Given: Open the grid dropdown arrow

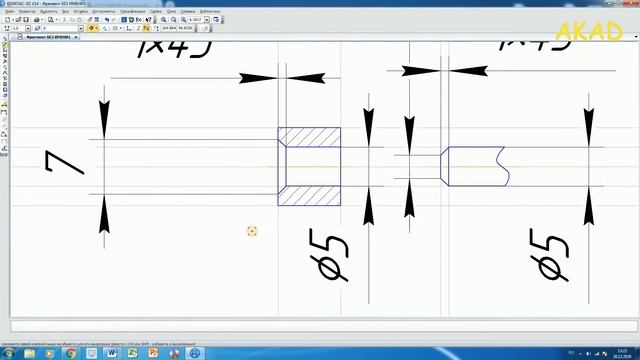Looking at the screenshot, I should pyautogui.click(x=121, y=28).
